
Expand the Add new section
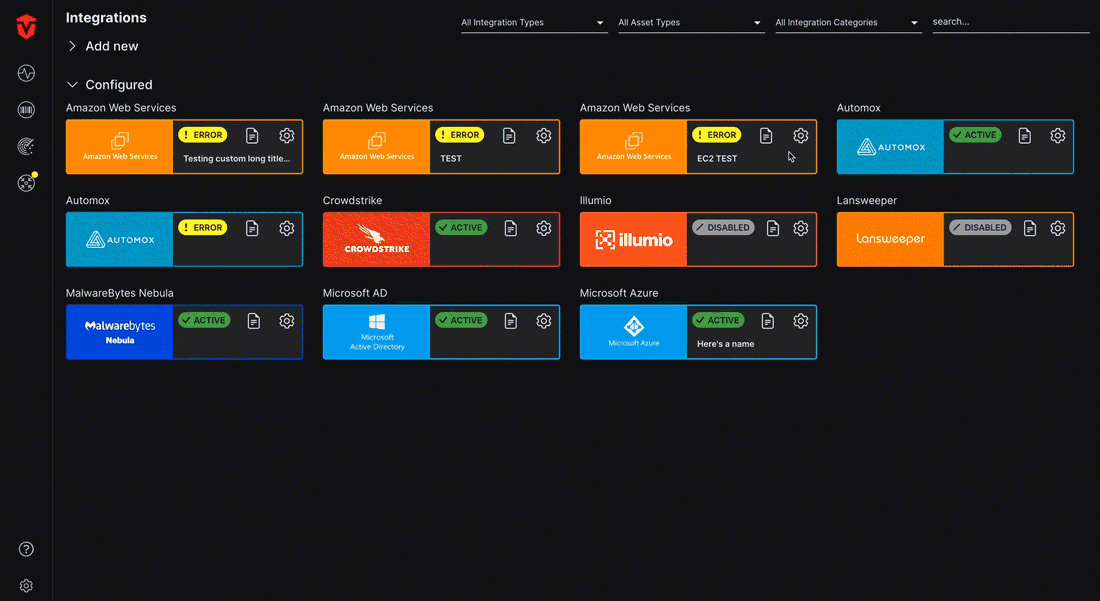point(103,46)
